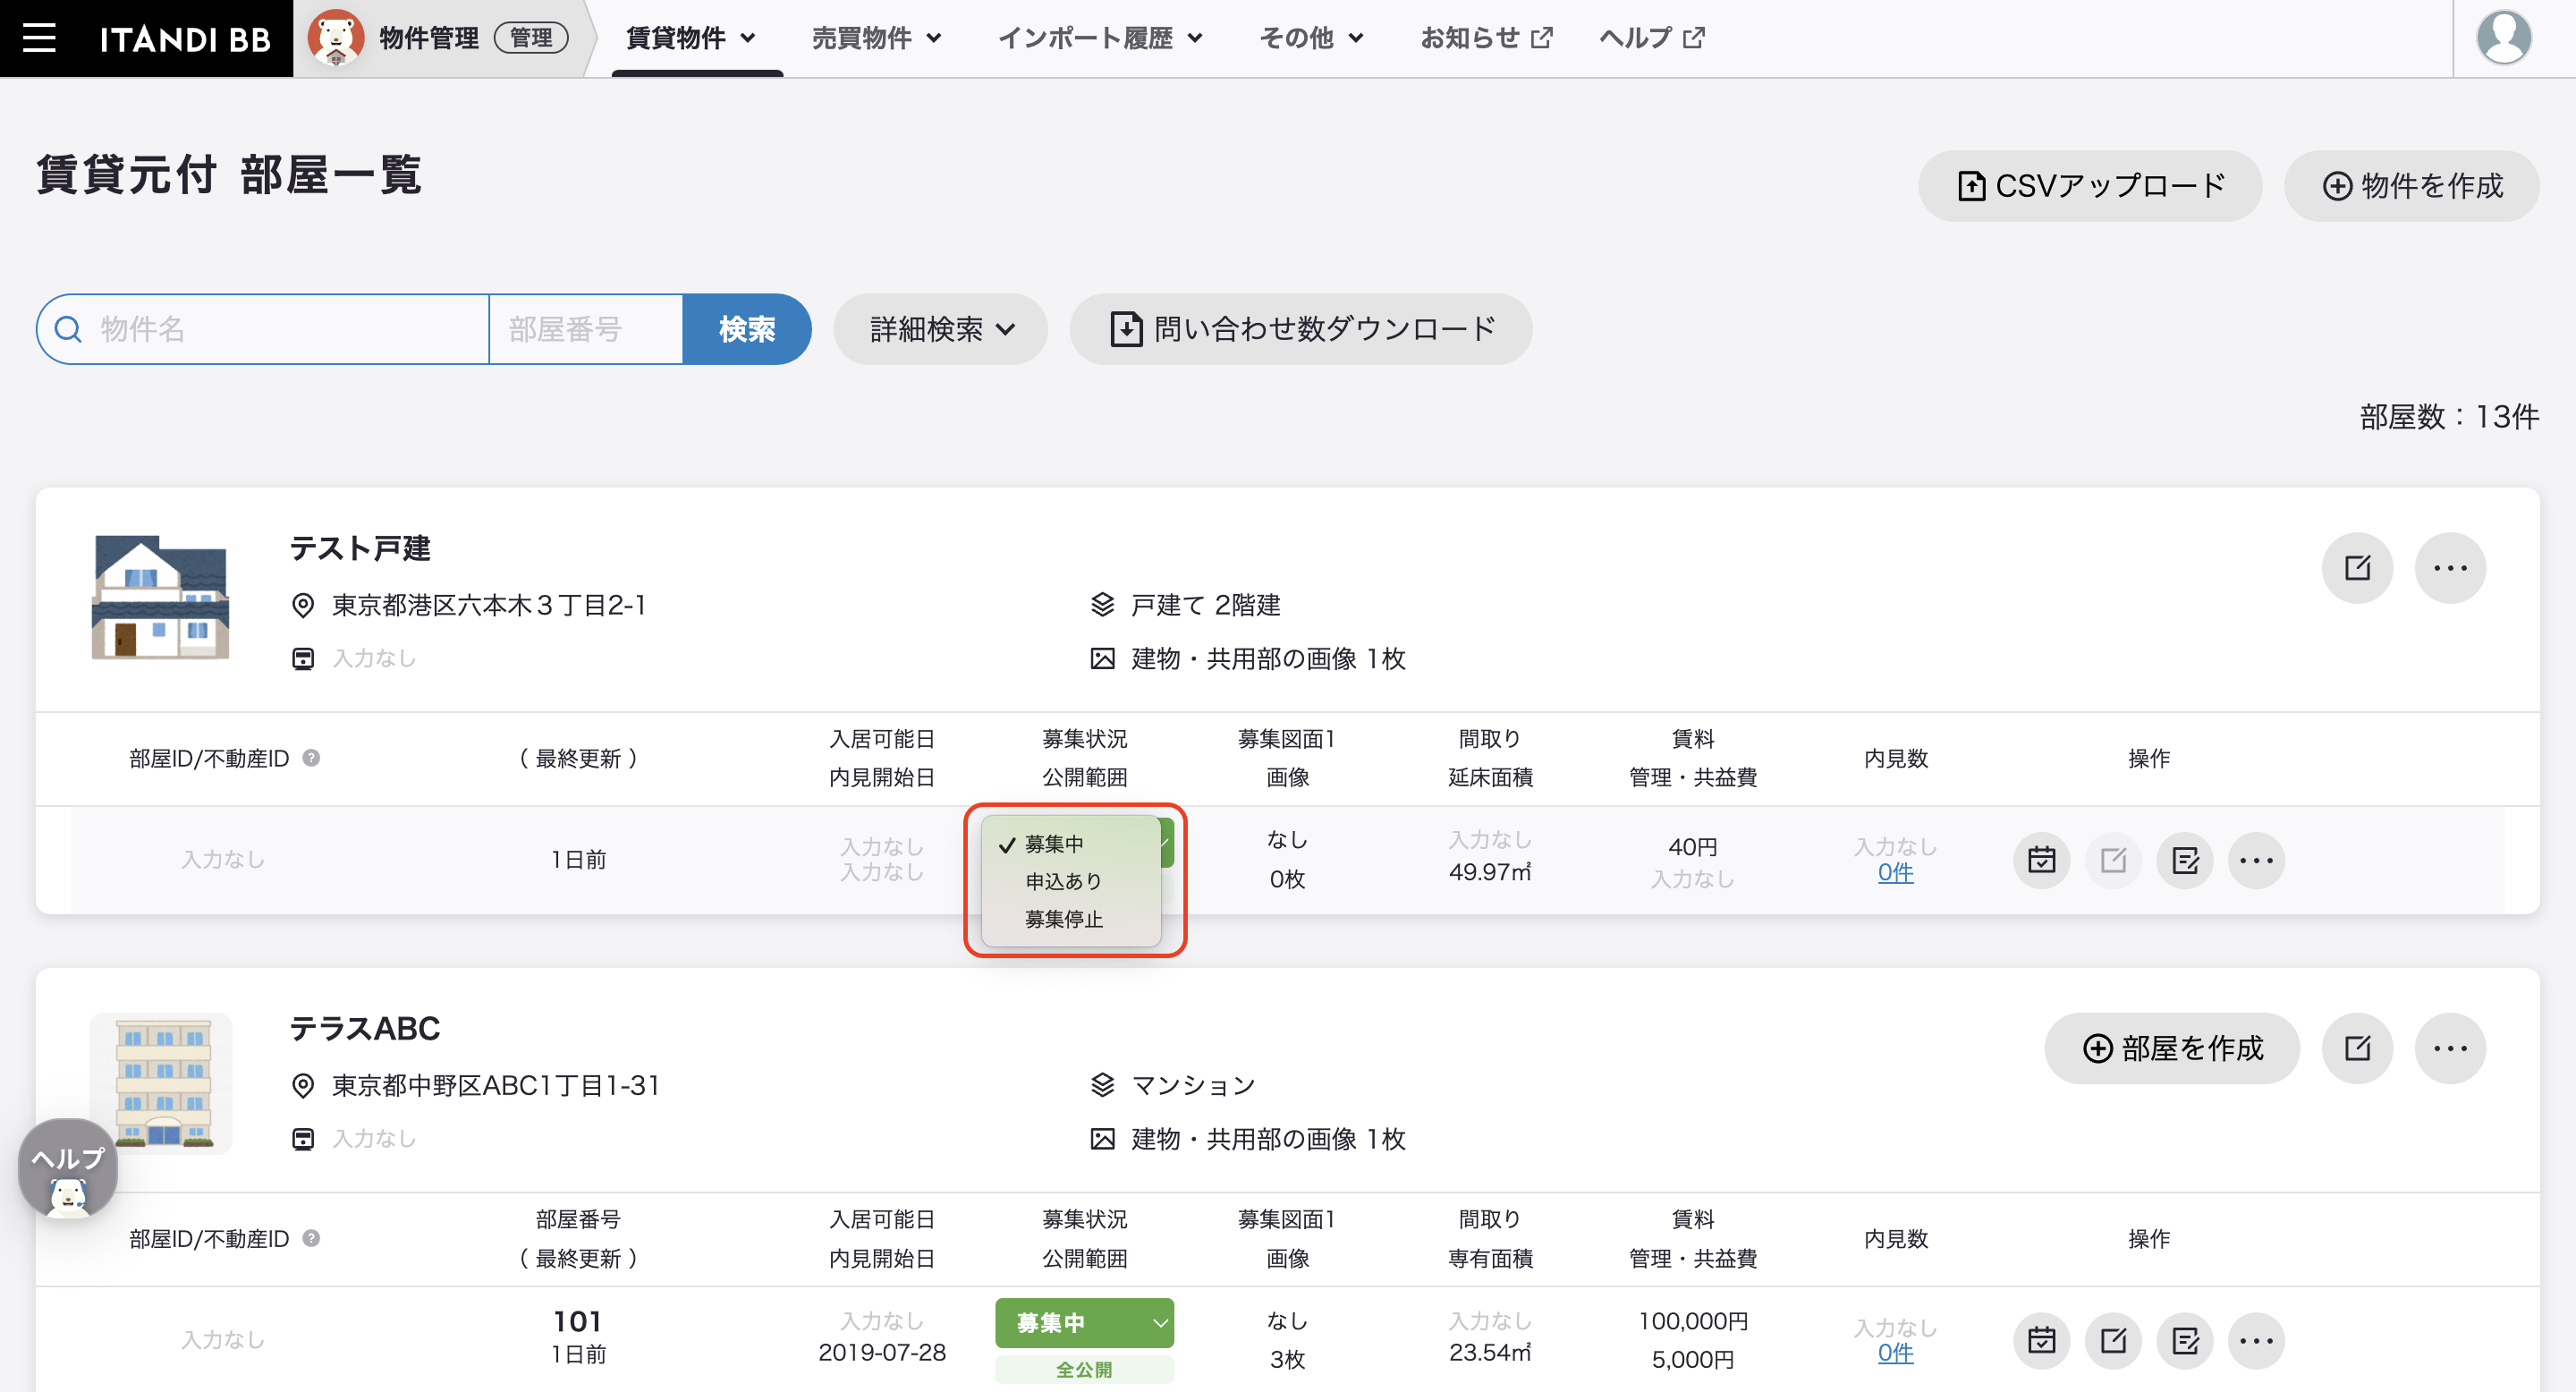Click the ITANDI BB logo
The height and width of the screenshot is (1392, 2576).
point(185,38)
